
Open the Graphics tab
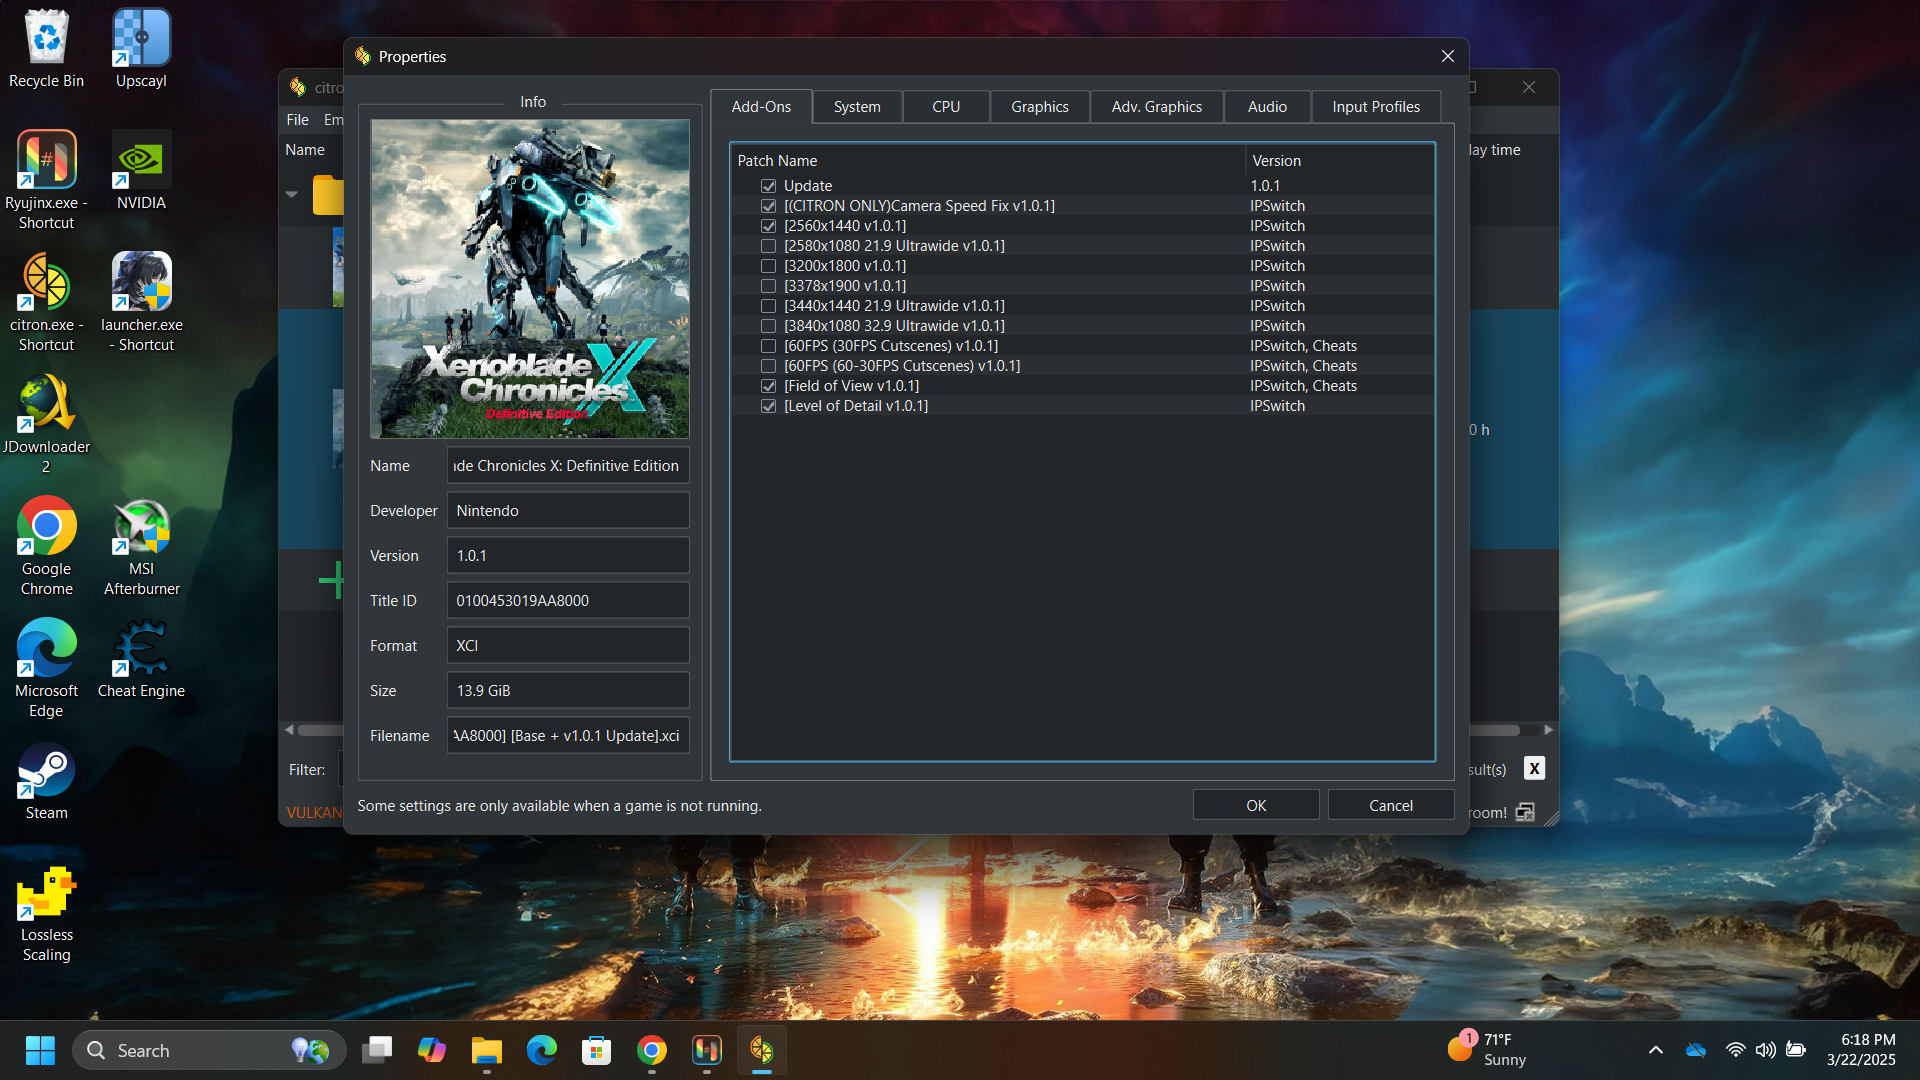(1039, 106)
